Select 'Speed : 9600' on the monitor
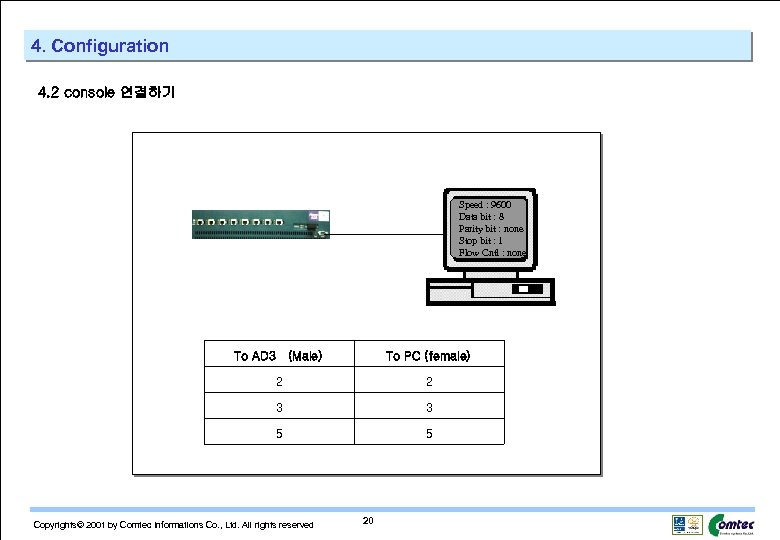Viewport: 780px width, 540px height. [x=485, y=204]
